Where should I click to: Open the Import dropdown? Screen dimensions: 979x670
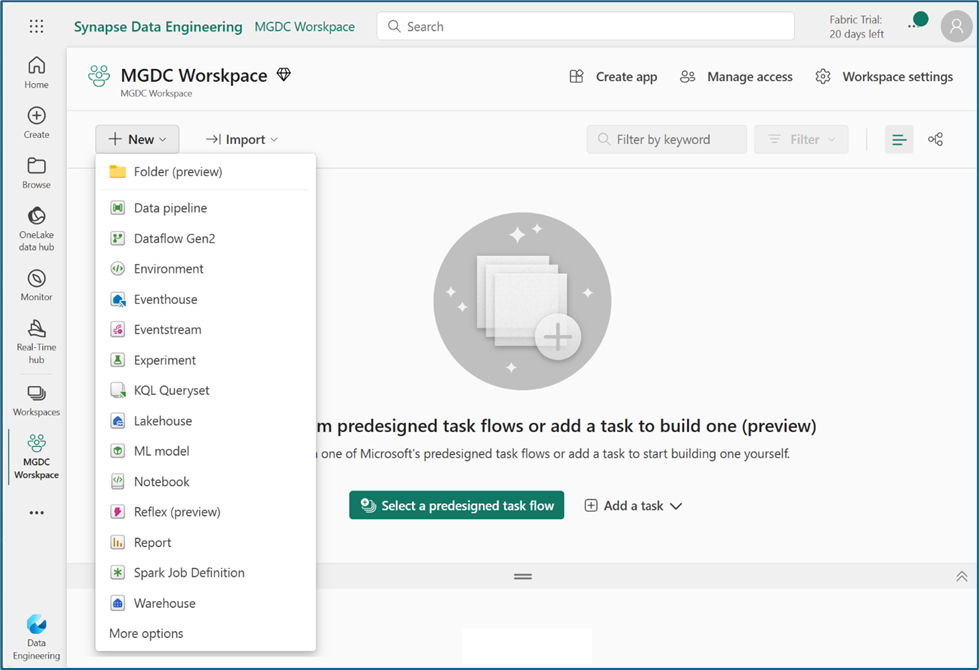(242, 139)
